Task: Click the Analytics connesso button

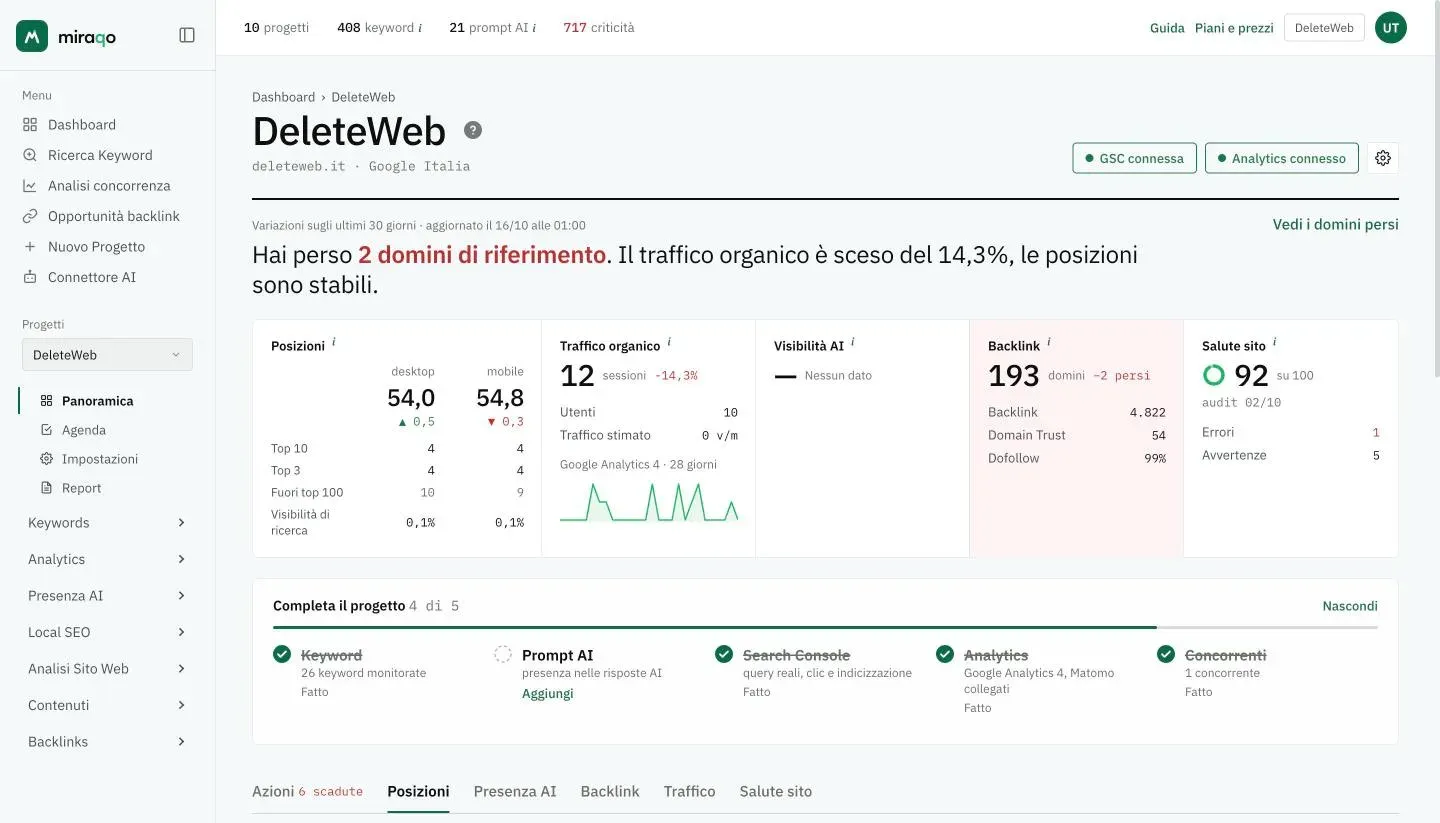Action: [x=1281, y=158]
